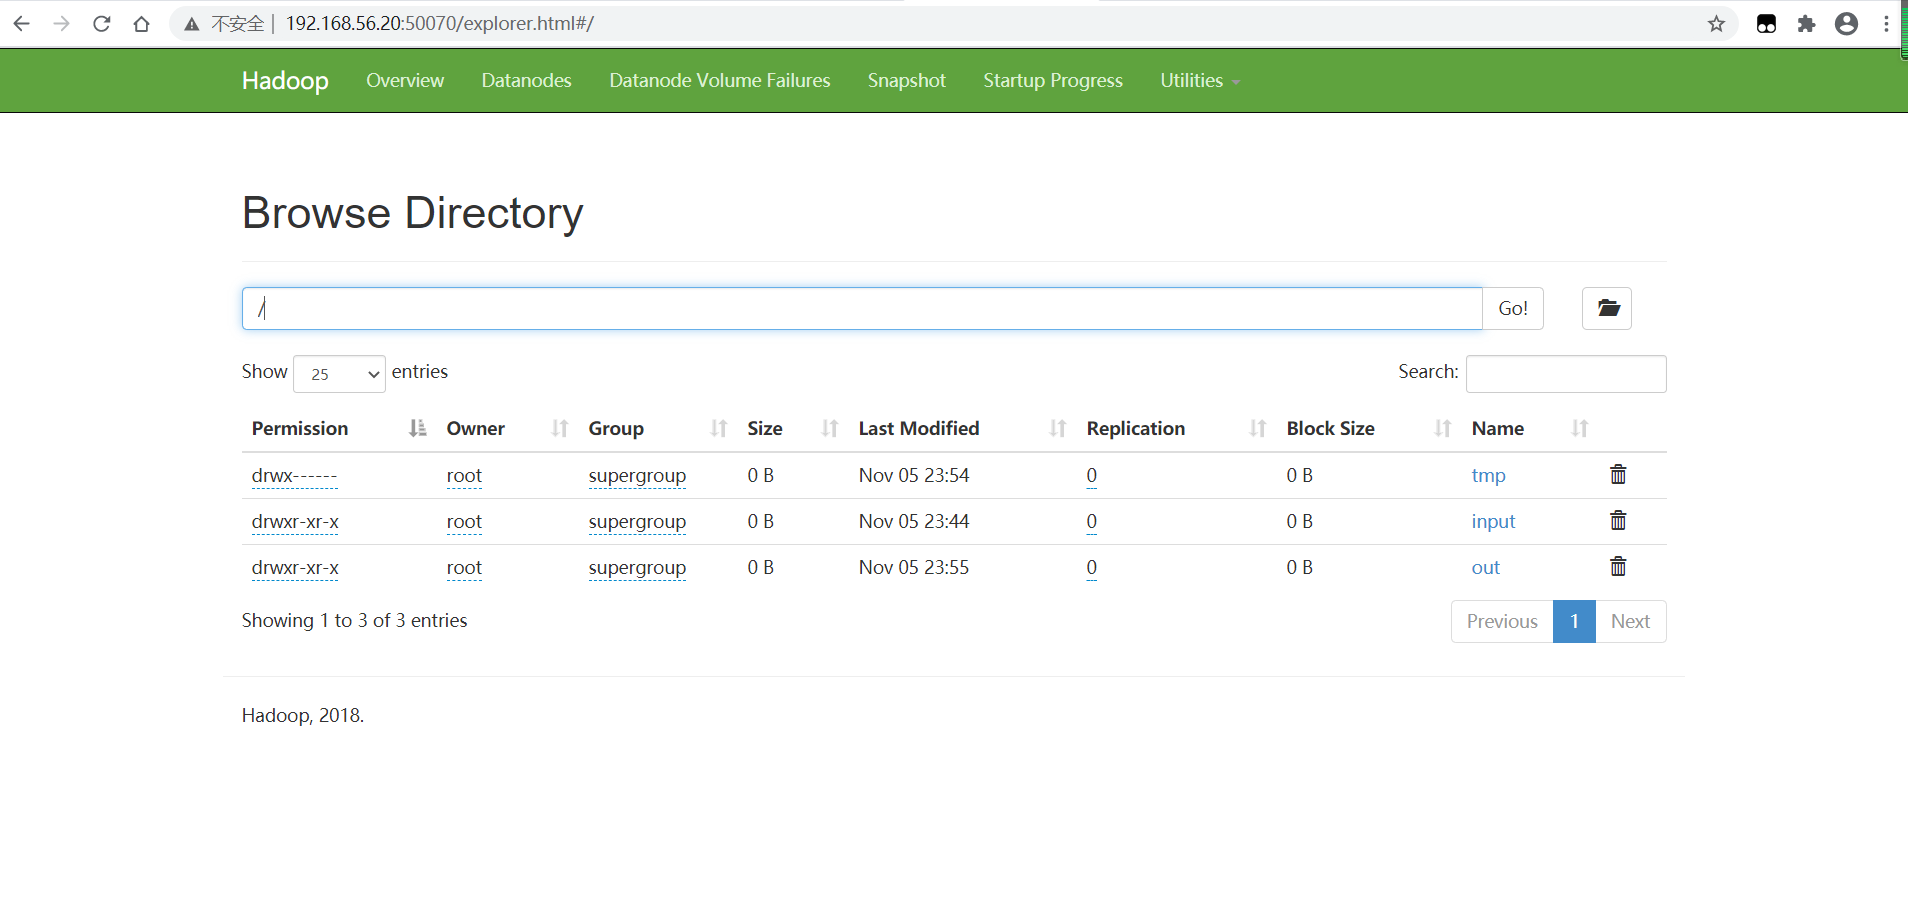
Task: Open the Snapshot tab
Action: point(906,81)
